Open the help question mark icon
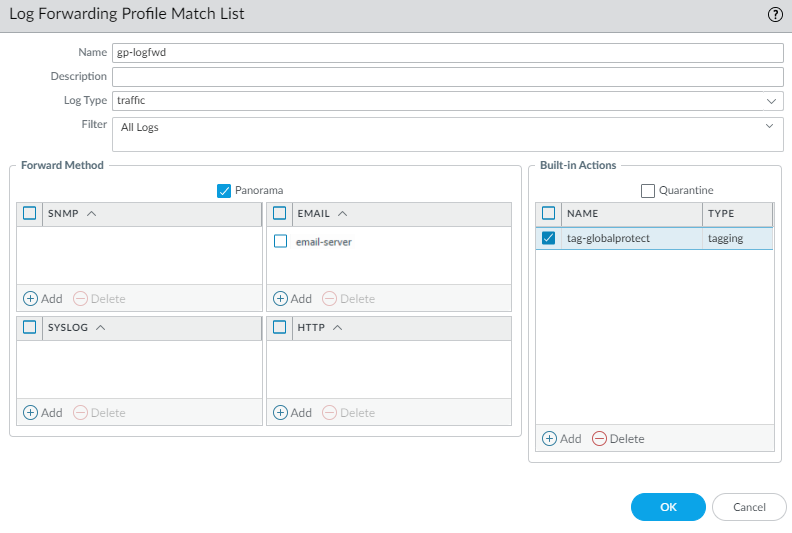792x533 pixels. coord(775,14)
